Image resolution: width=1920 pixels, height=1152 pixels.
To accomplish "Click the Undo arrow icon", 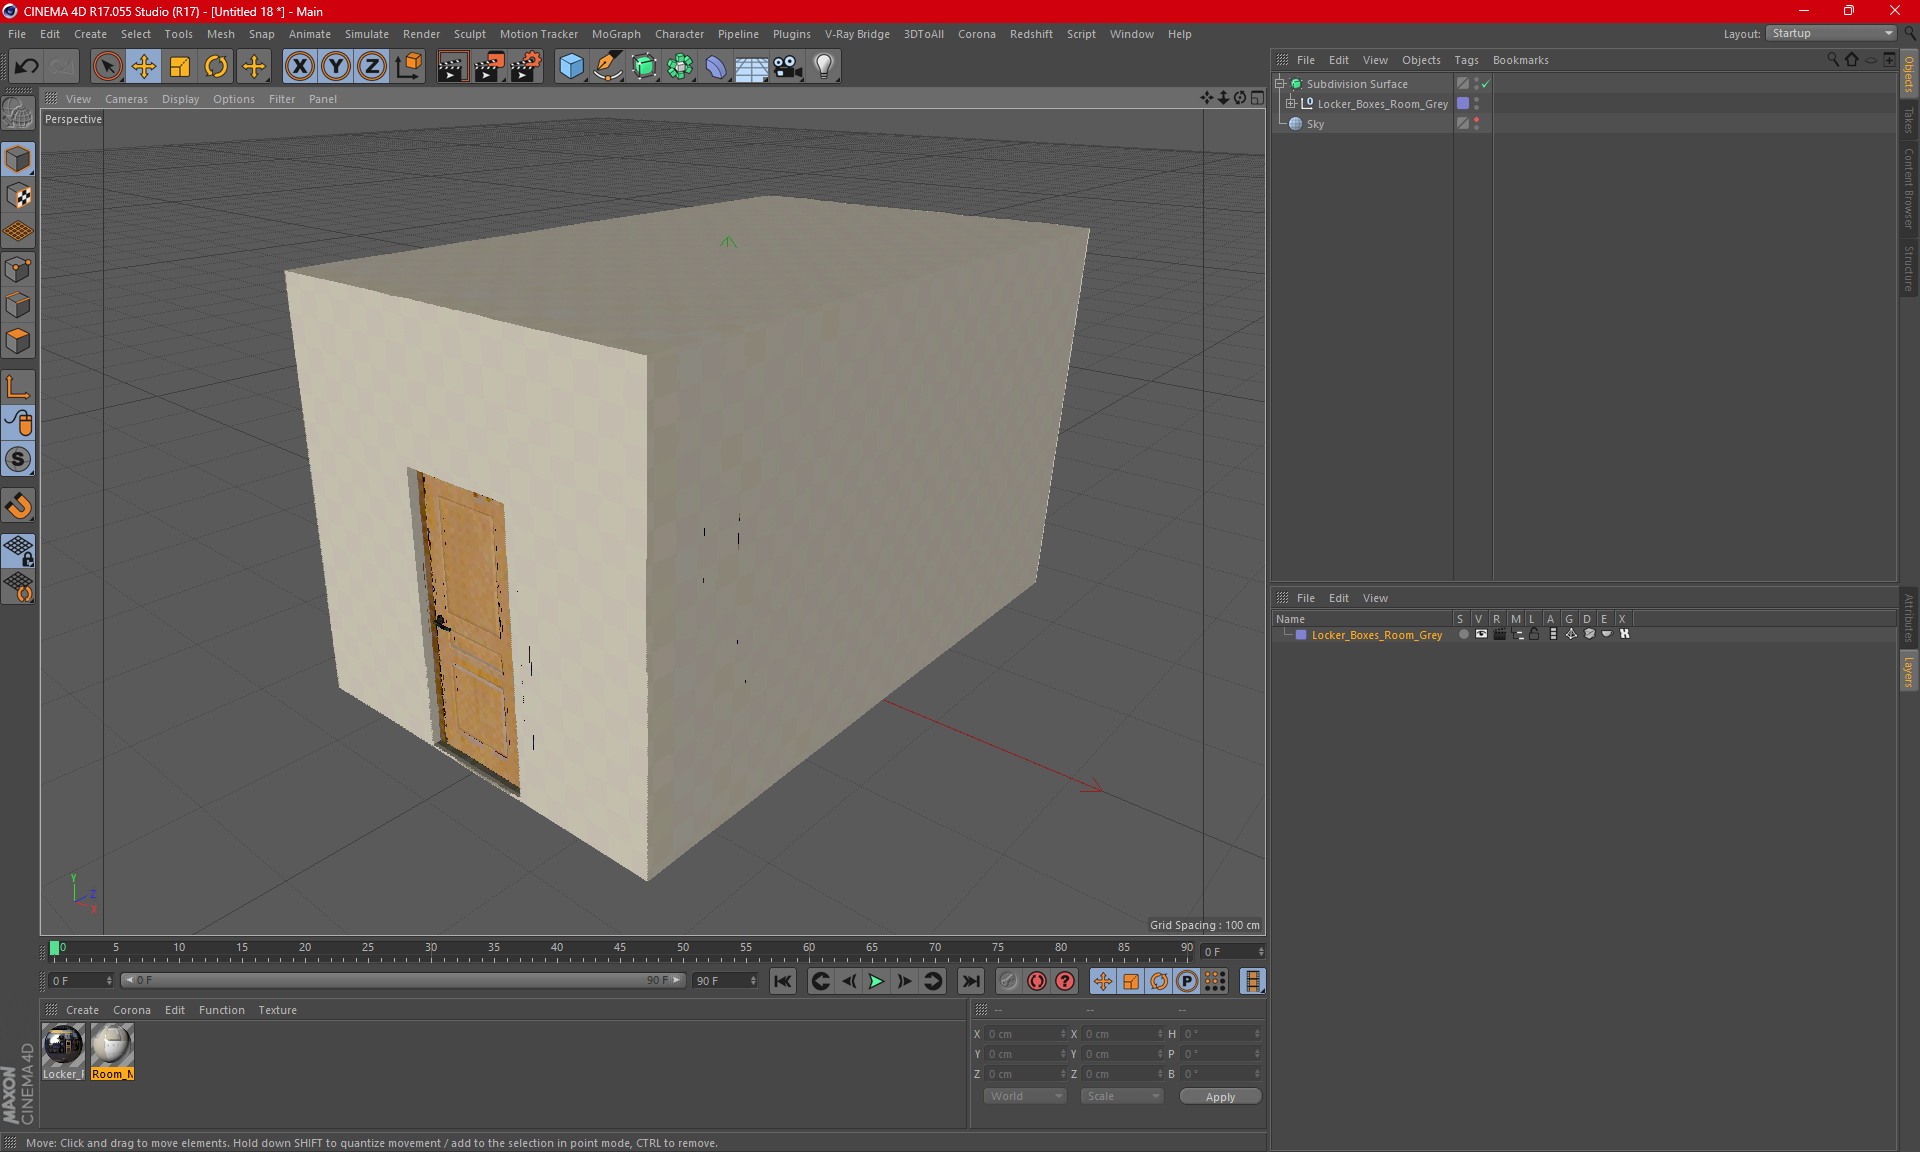I will 27,67.
